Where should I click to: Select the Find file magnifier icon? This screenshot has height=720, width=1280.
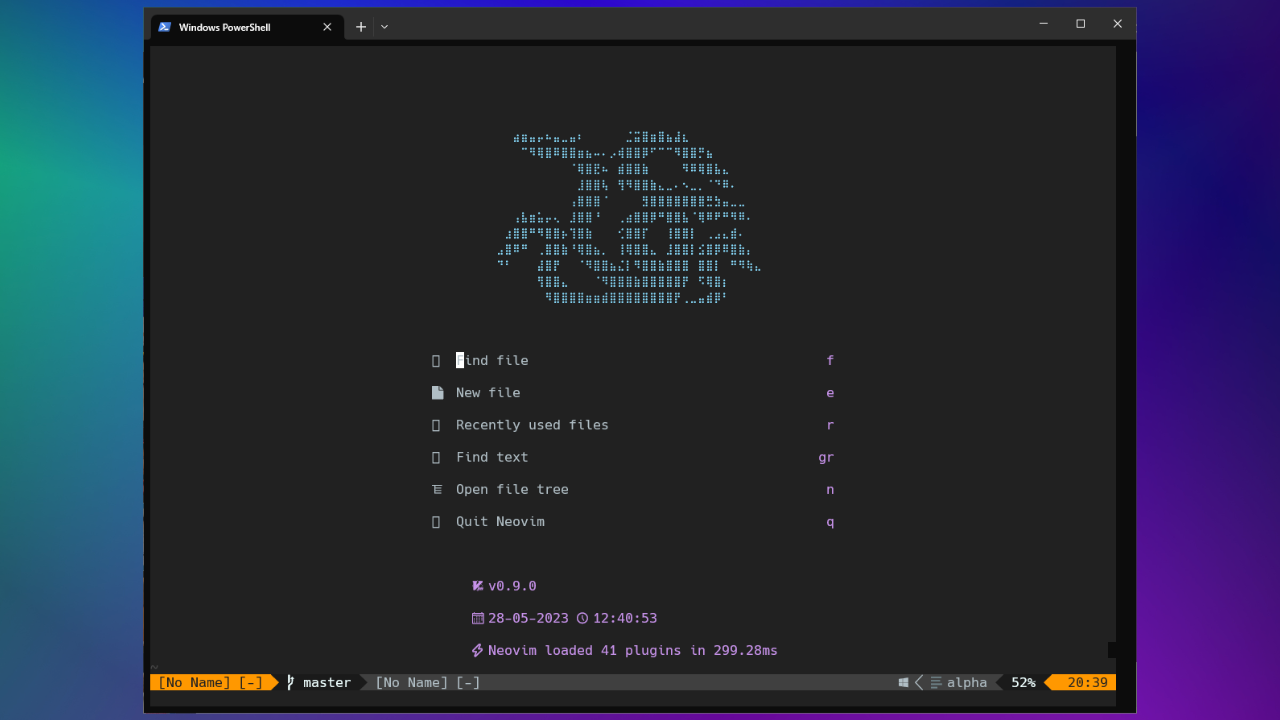[x=436, y=360]
